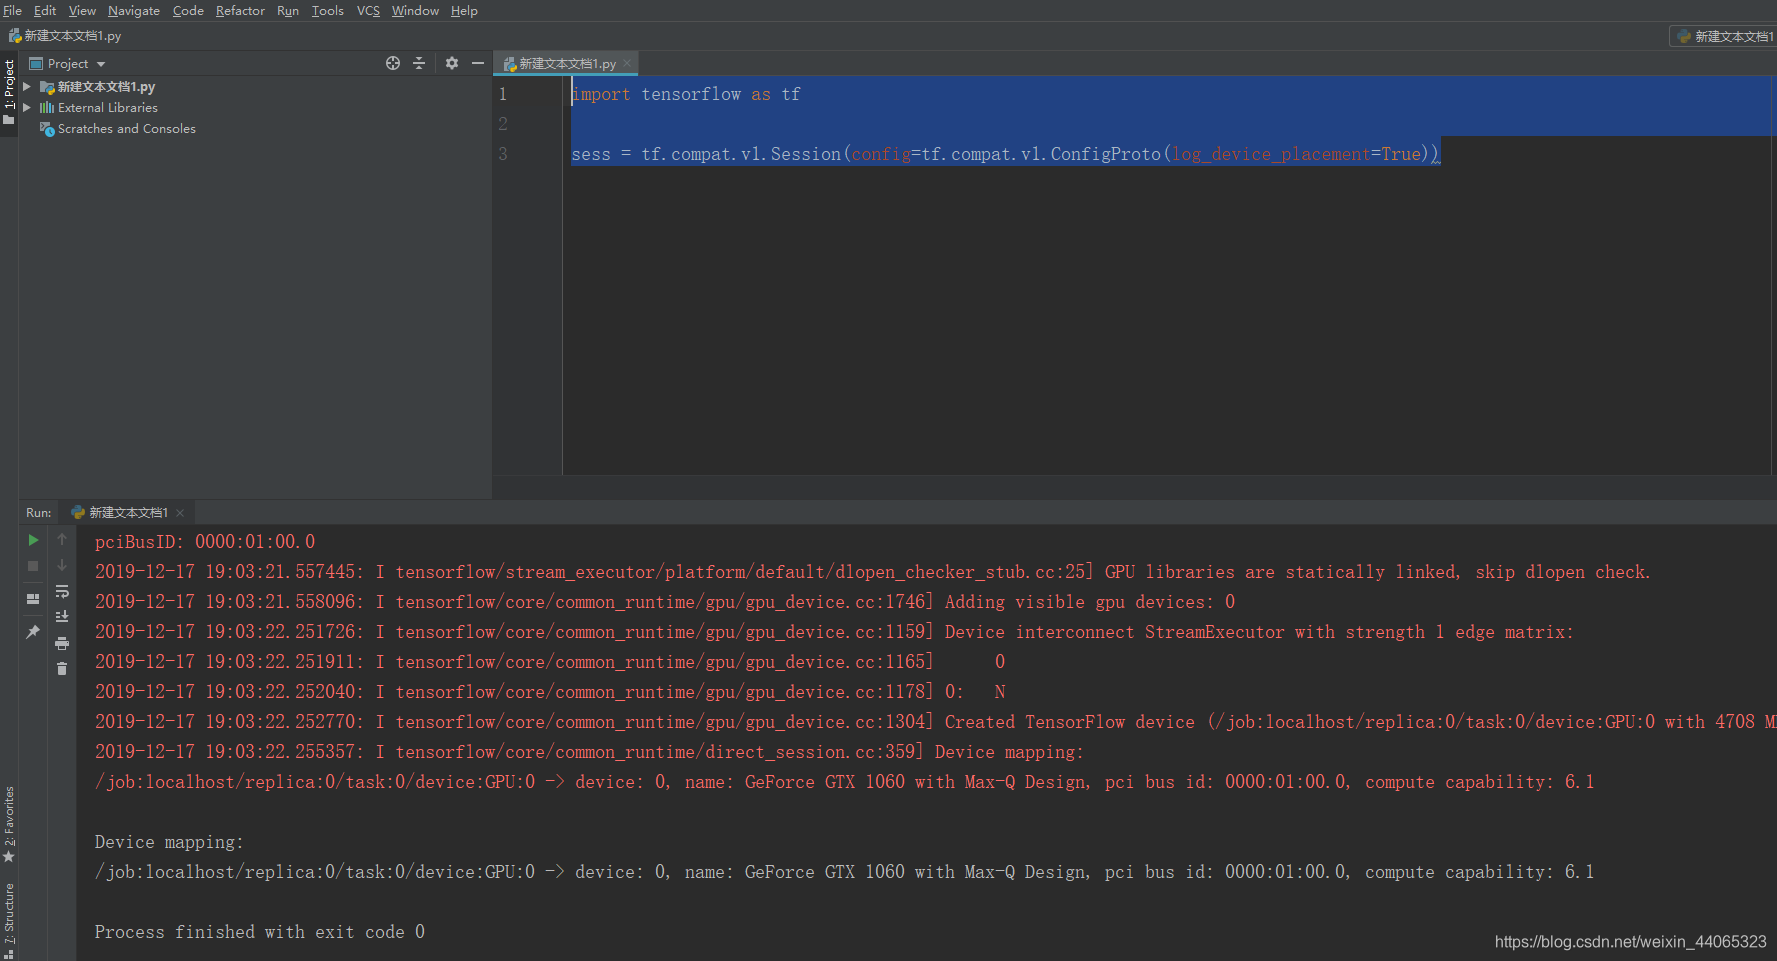The width and height of the screenshot is (1777, 961).
Task: Click line number 1 in editor gutter
Action: click(x=503, y=94)
